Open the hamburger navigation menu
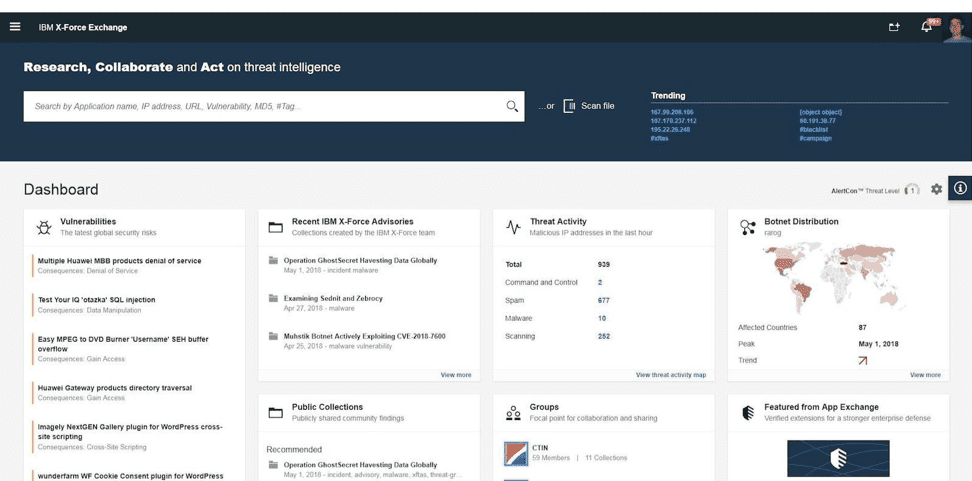Screen dimensions: 972x481 point(15,27)
